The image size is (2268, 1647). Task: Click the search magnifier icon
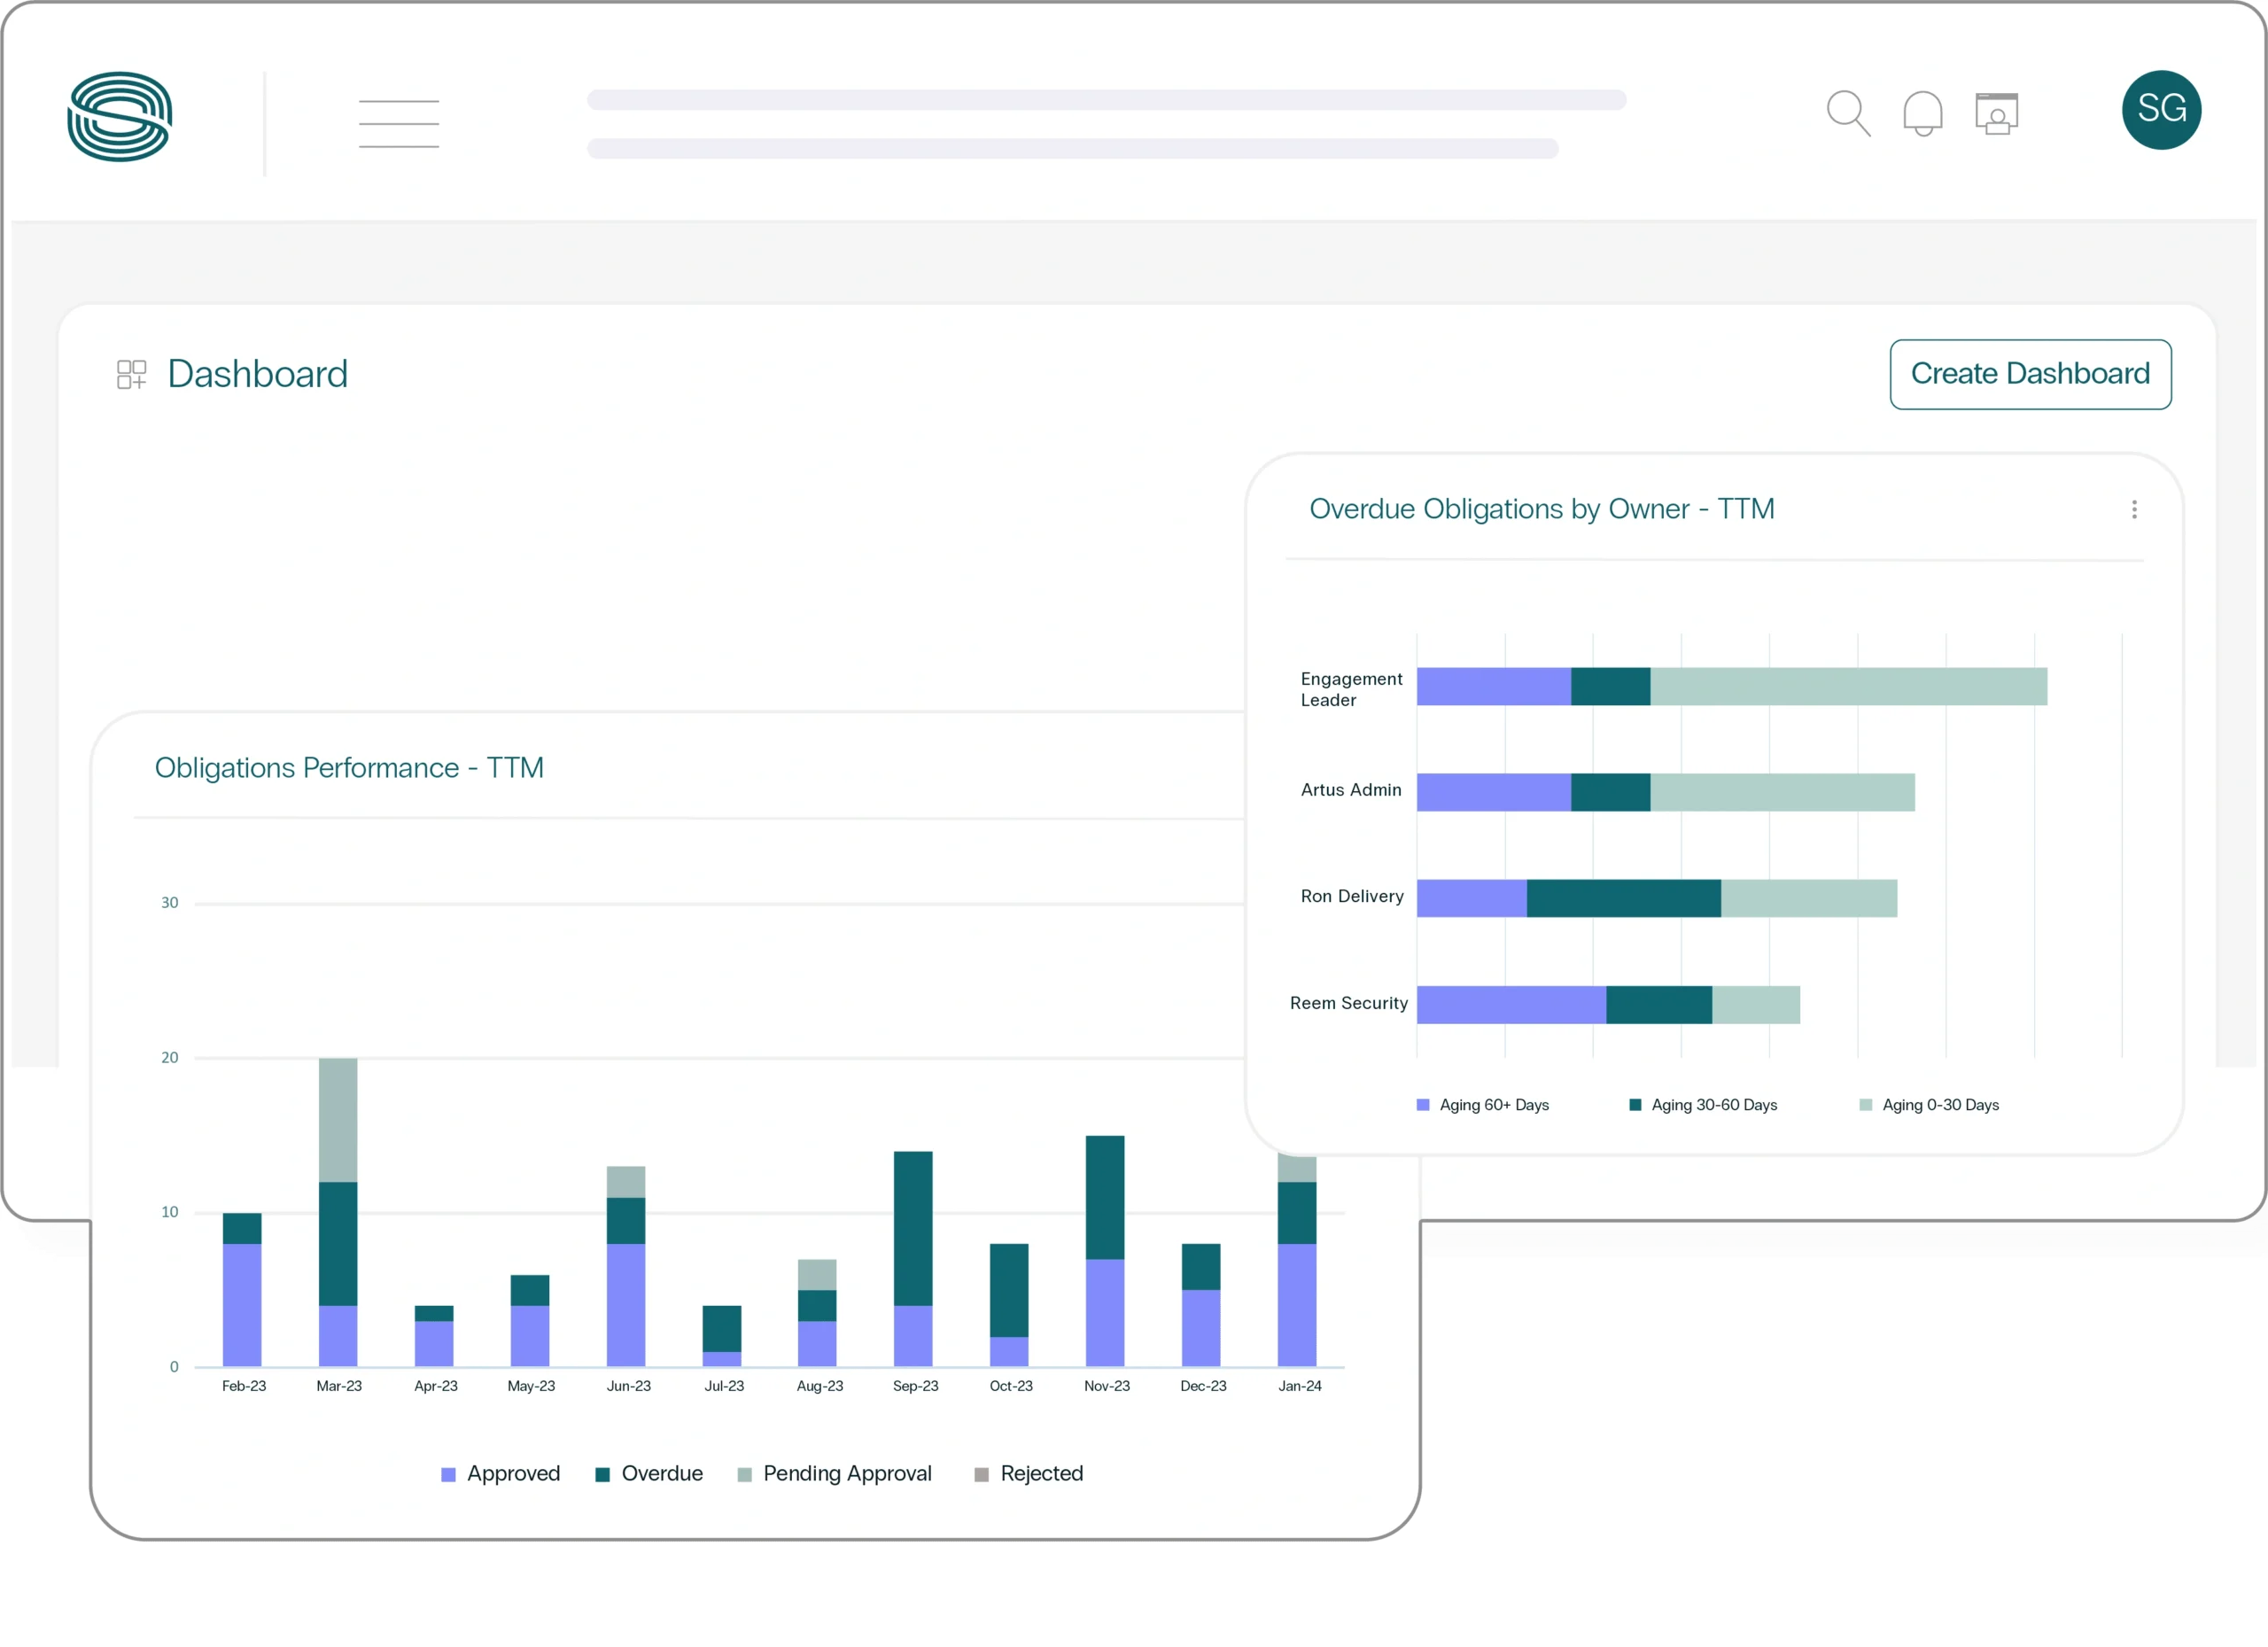1849,113
